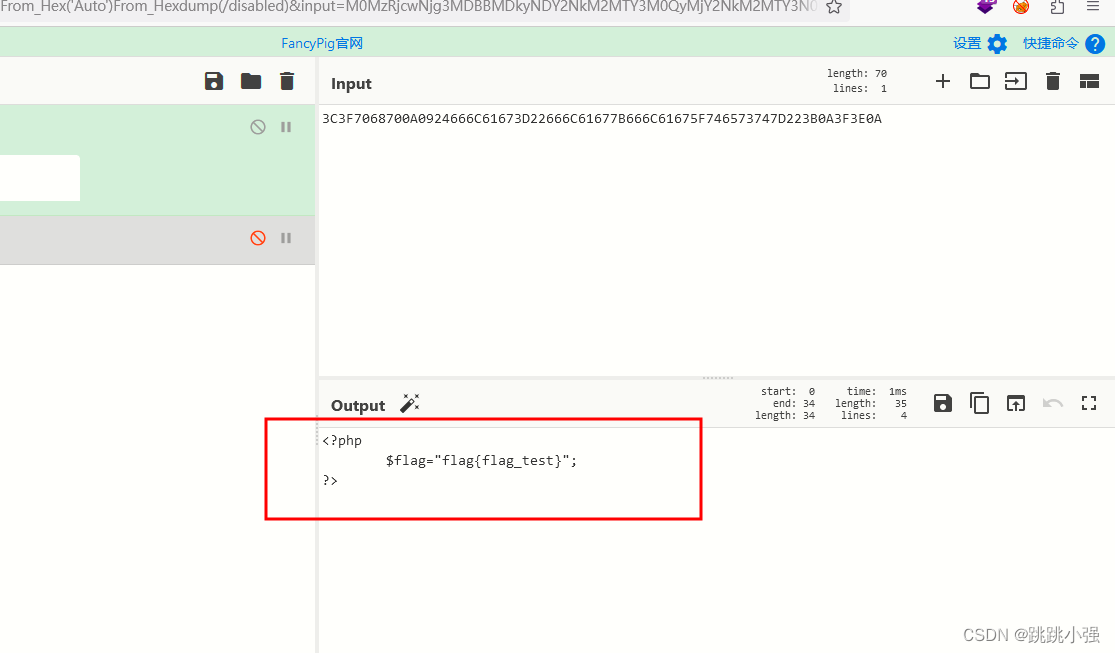Clear the recipe with the trash icon
Screen dimensions: 1115x653
click(x=287, y=81)
